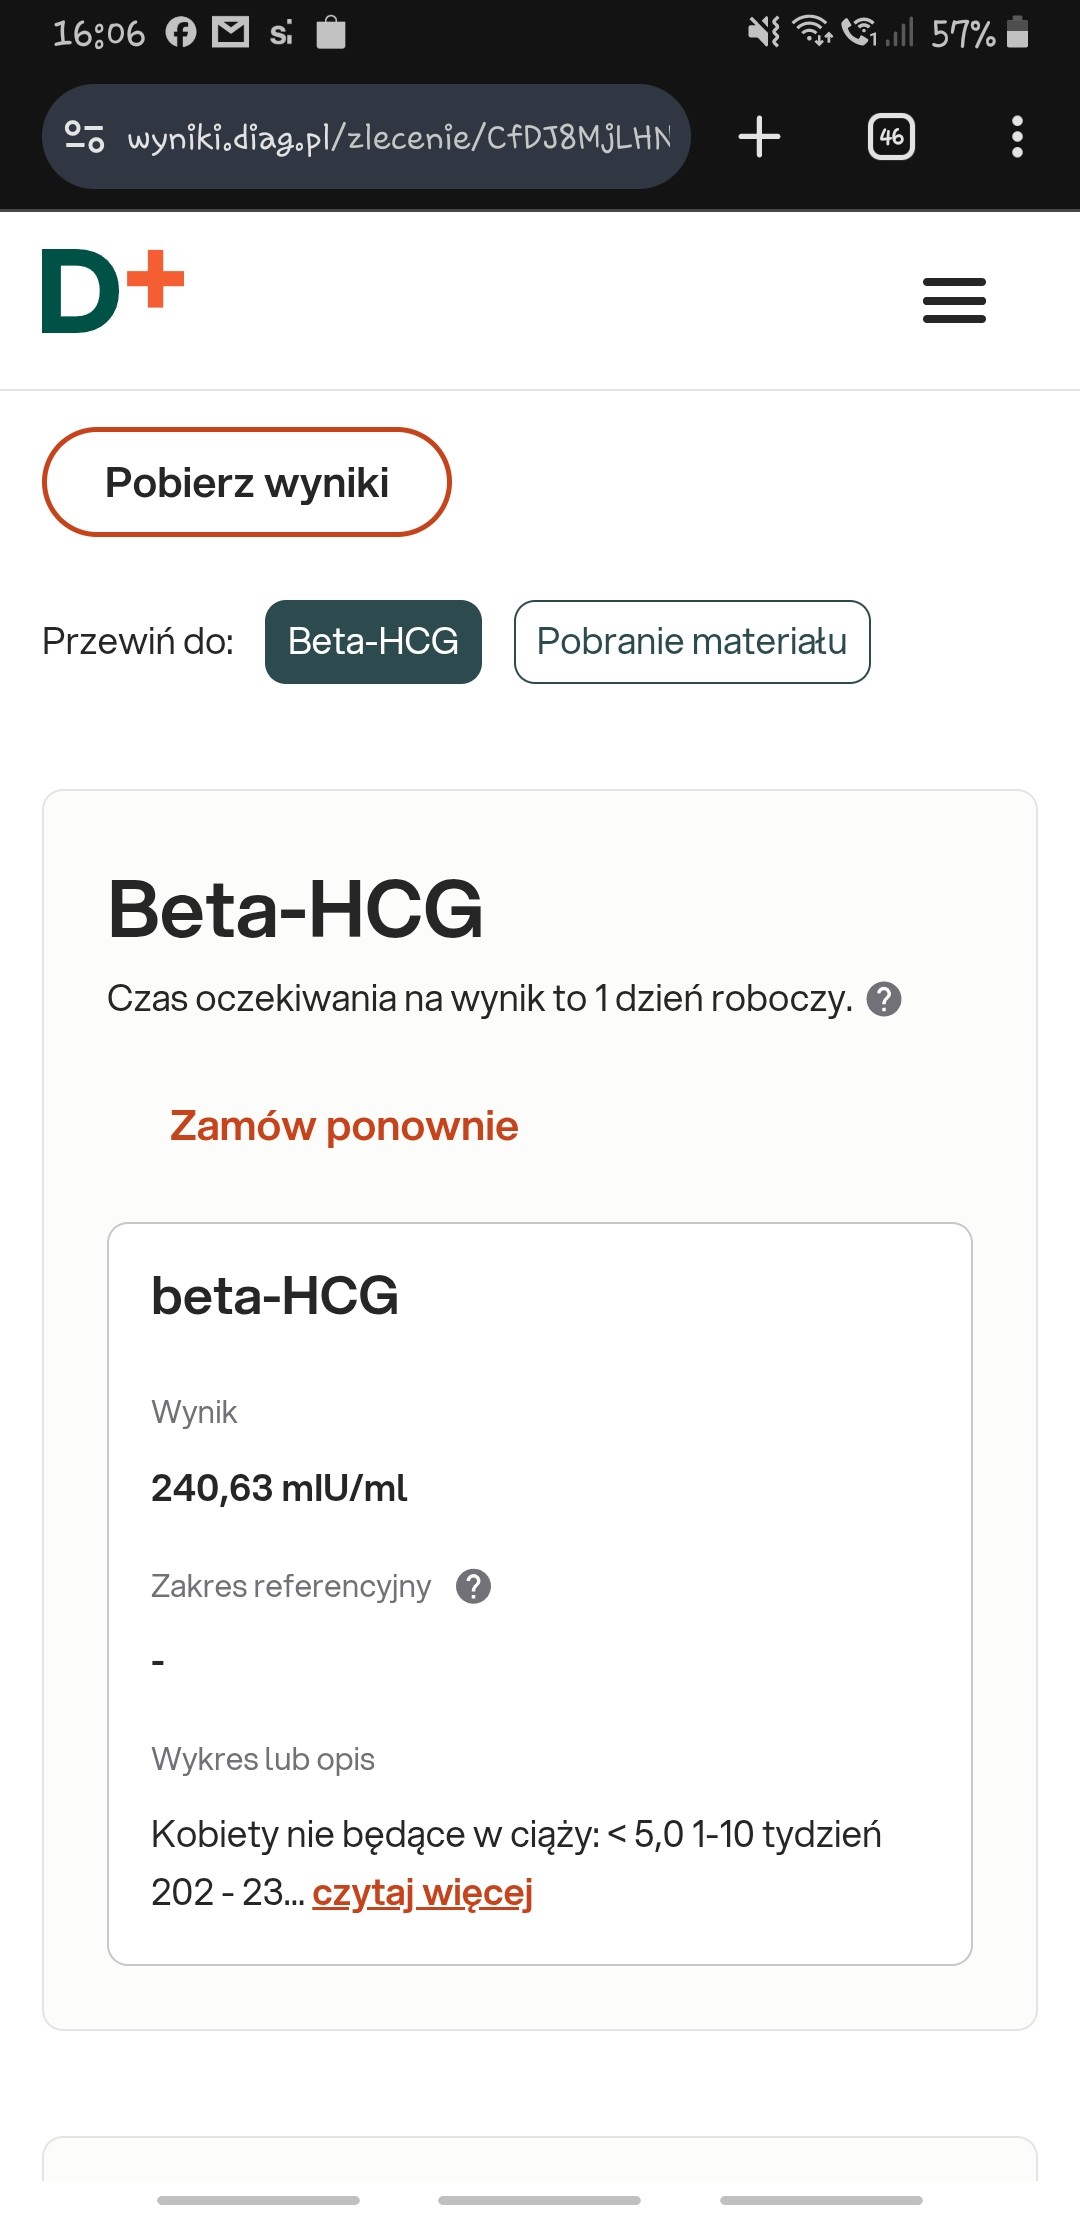Image resolution: width=1080 pixels, height=2220 pixels.
Task: Open the tab switcher showing 46 tabs
Action: [891, 137]
